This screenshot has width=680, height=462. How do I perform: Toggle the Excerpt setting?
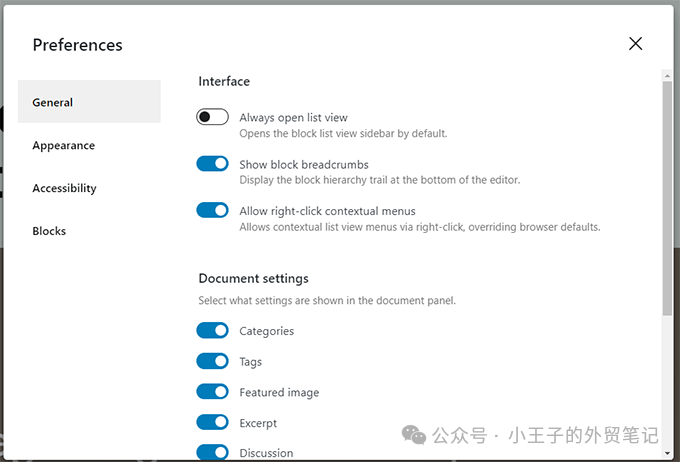click(212, 422)
